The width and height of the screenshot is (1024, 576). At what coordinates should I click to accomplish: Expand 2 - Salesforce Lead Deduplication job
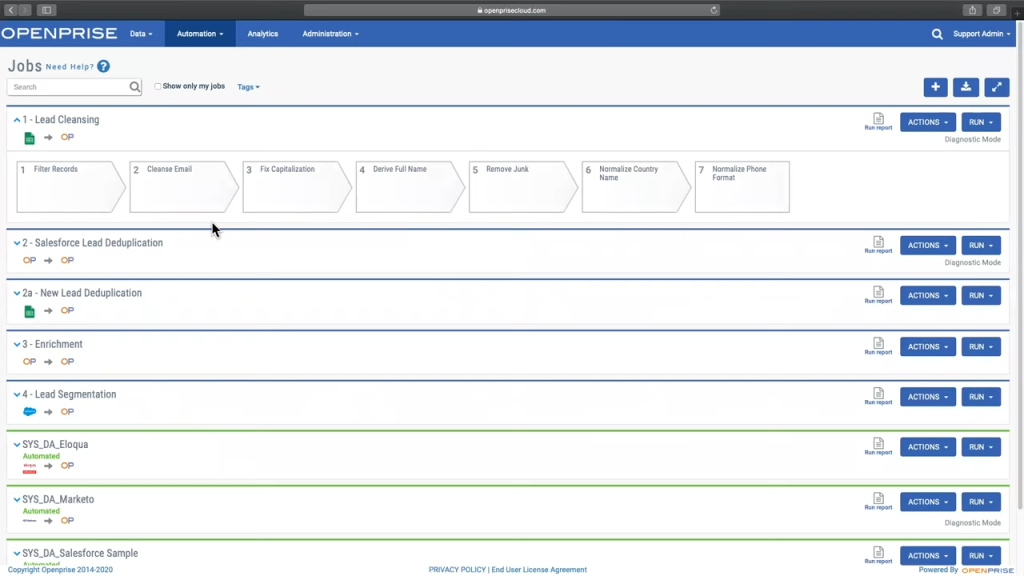coord(17,243)
